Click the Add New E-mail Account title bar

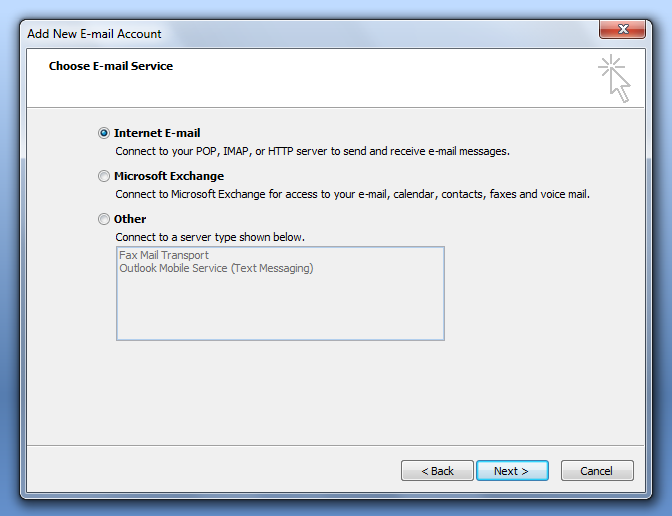tap(300, 33)
